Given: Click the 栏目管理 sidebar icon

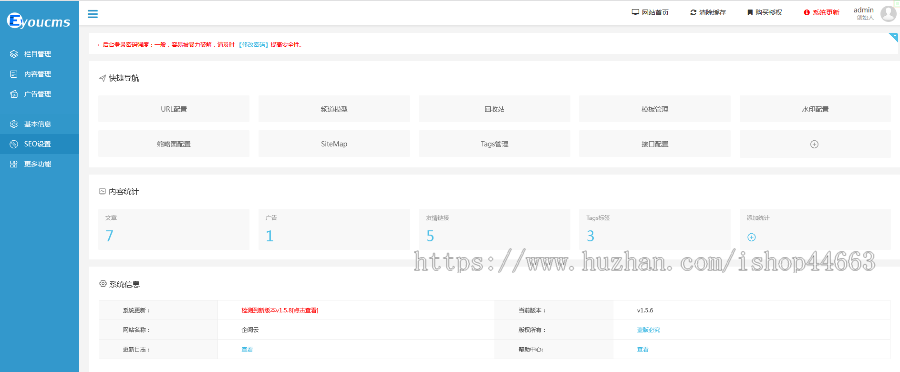Looking at the screenshot, I should 14,54.
